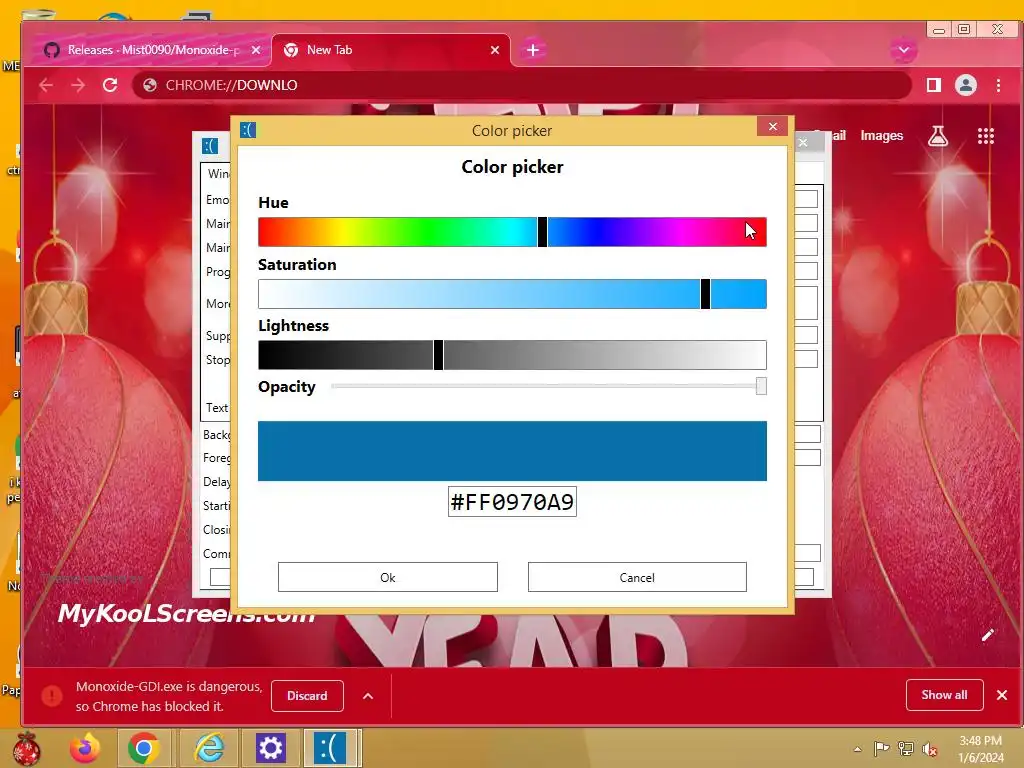The image size is (1024, 768).
Task: Click the GitHub favicon on Releases tab
Action: coord(52,50)
